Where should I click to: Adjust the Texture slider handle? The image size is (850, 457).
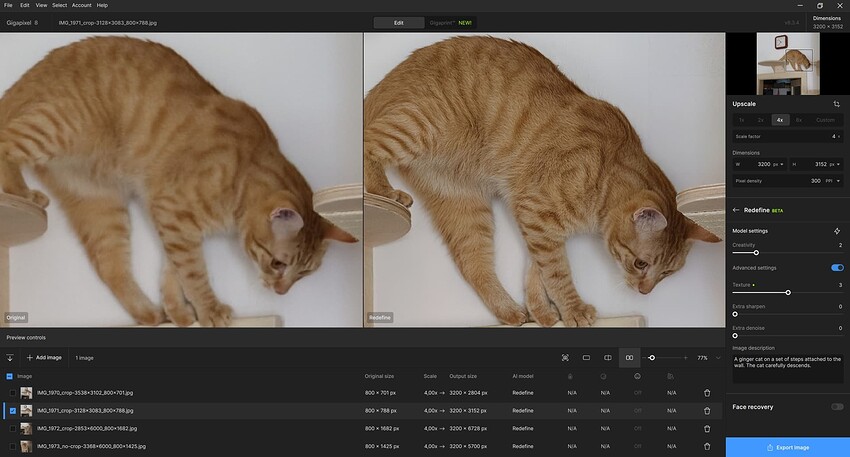(x=788, y=292)
